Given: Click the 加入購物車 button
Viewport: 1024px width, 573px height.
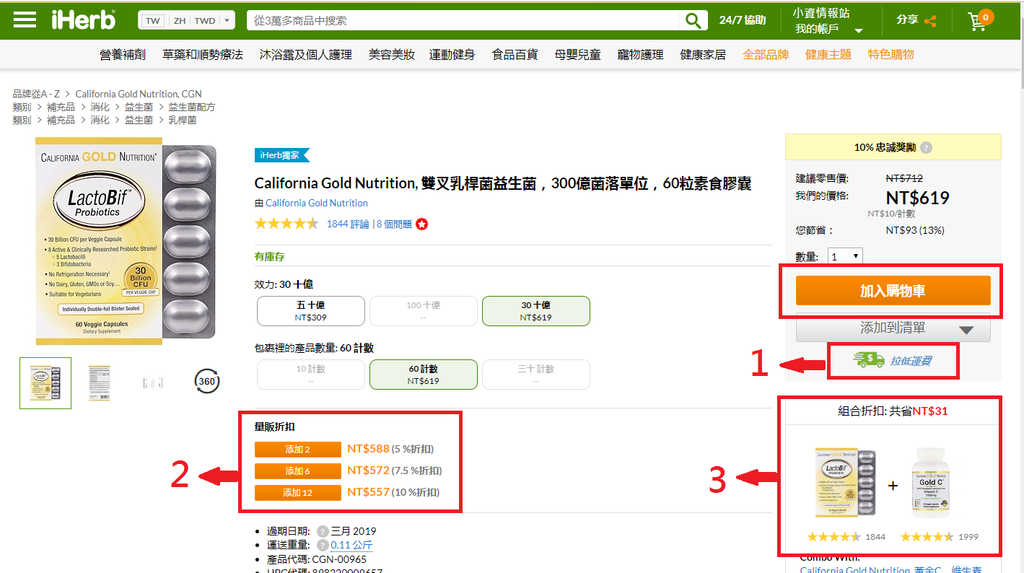Looking at the screenshot, I should click(x=893, y=291).
